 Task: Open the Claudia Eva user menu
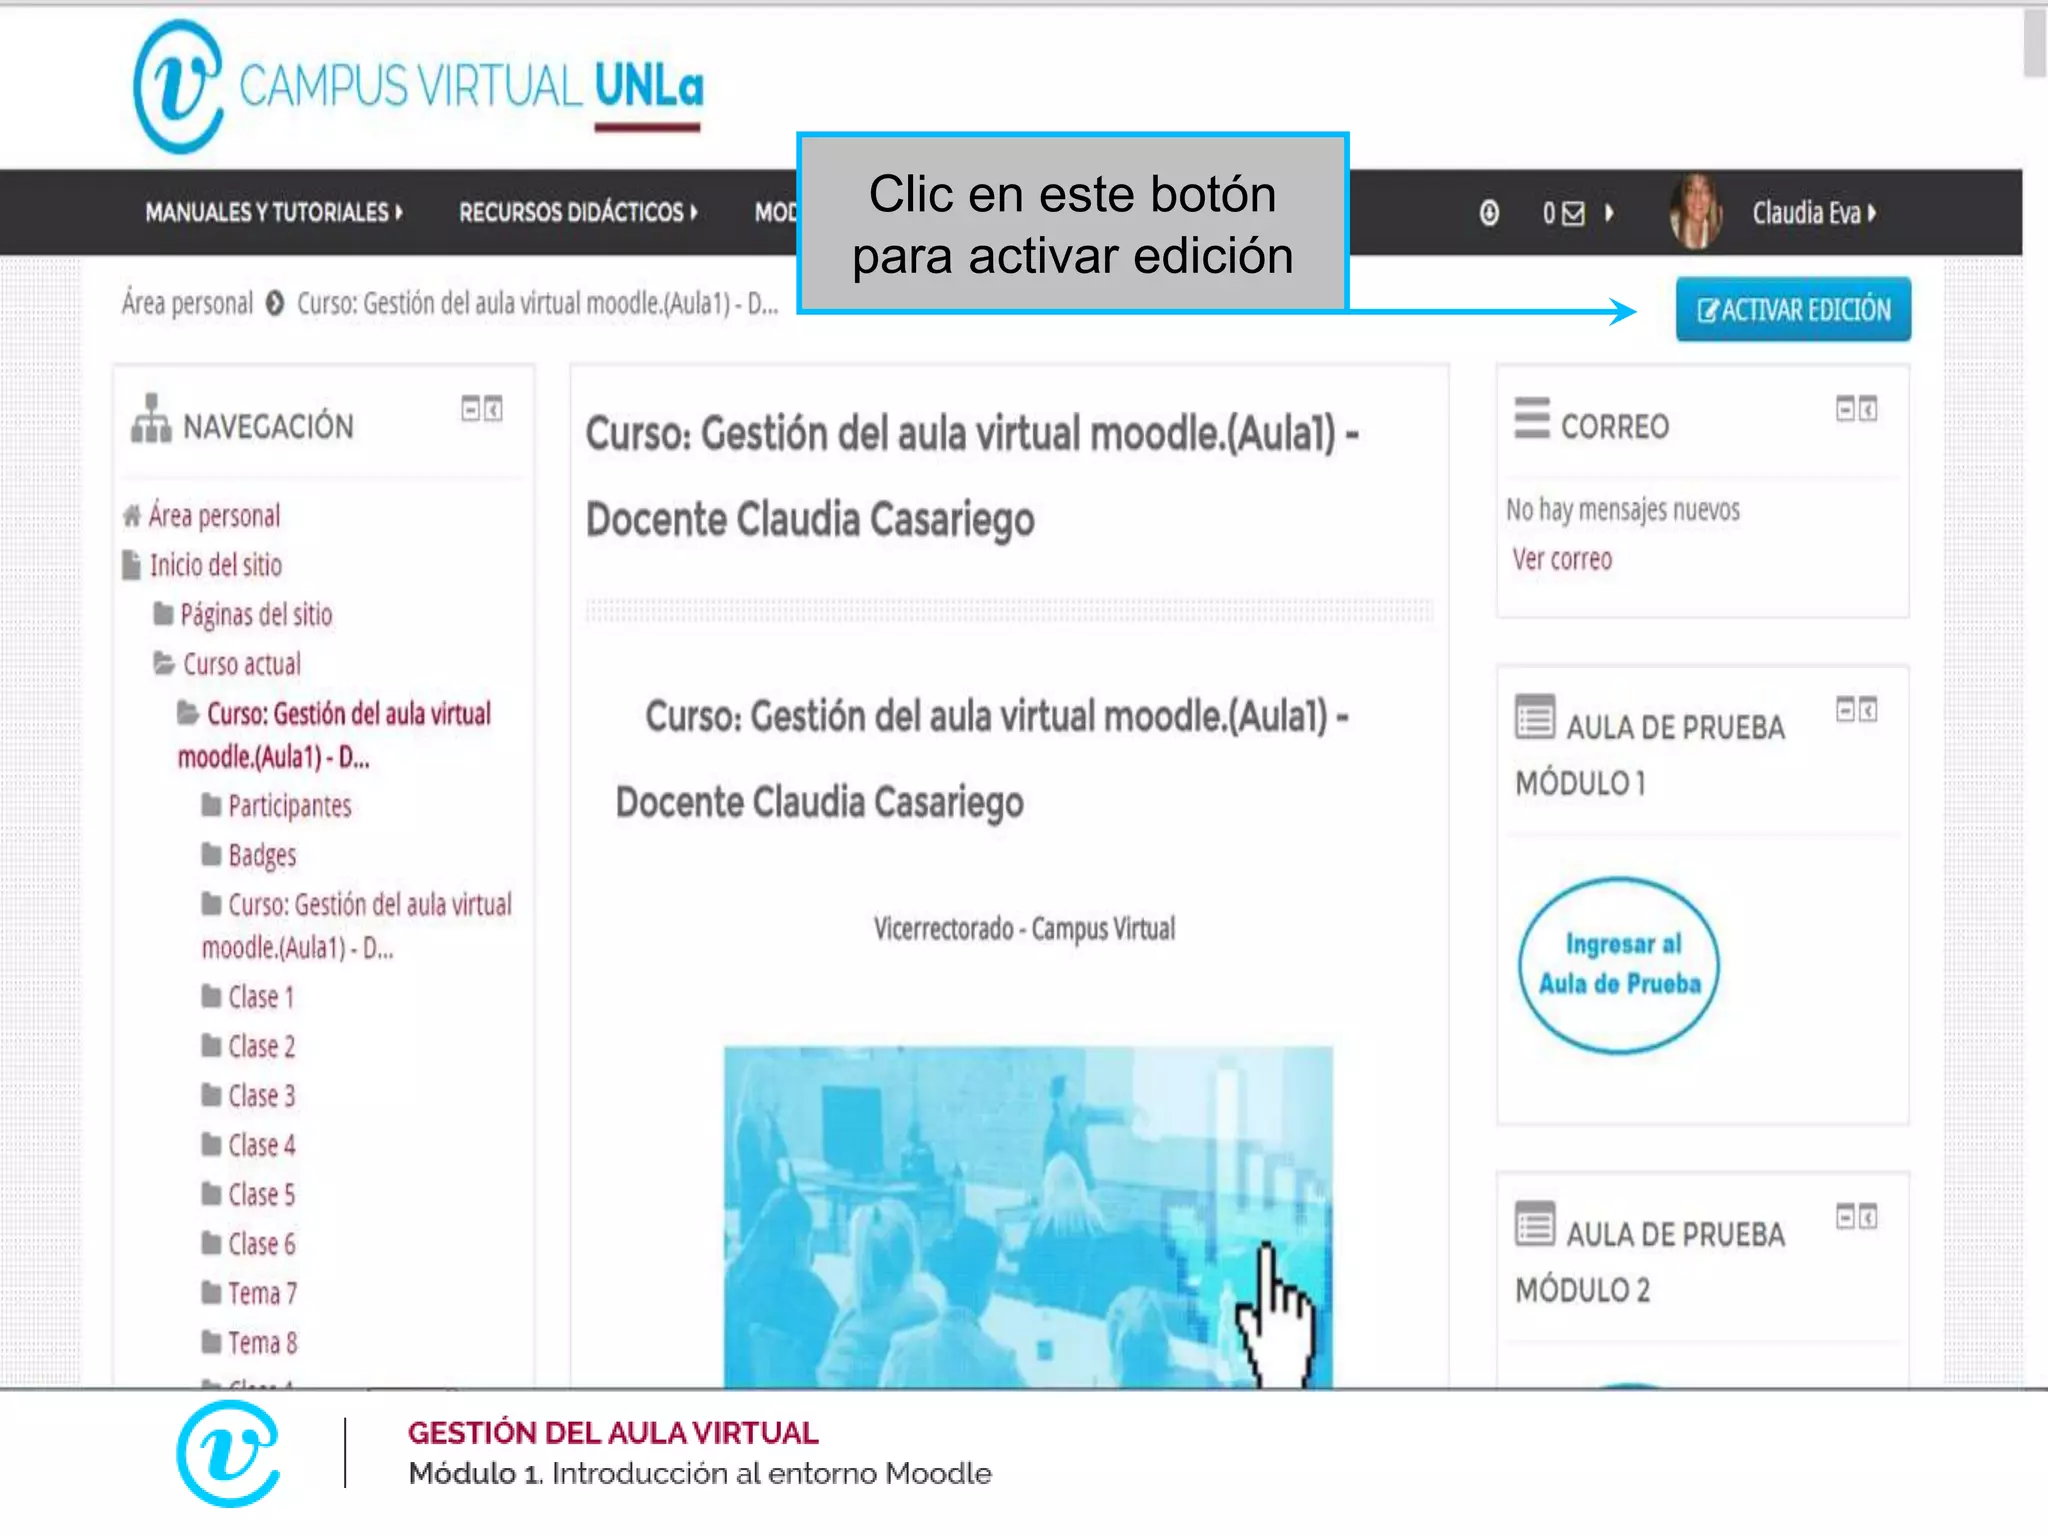pyautogui.click(x=1814, y=213)
